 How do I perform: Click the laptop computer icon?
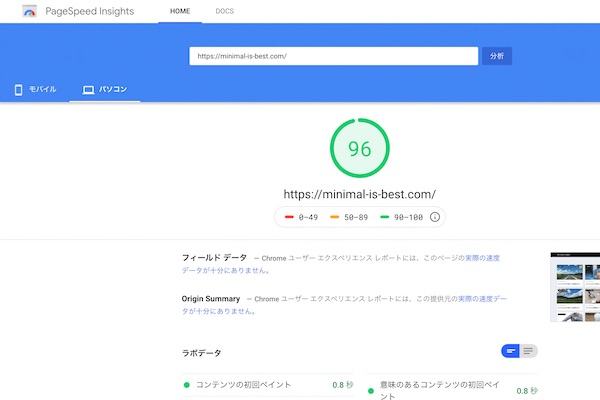(88, 90)
